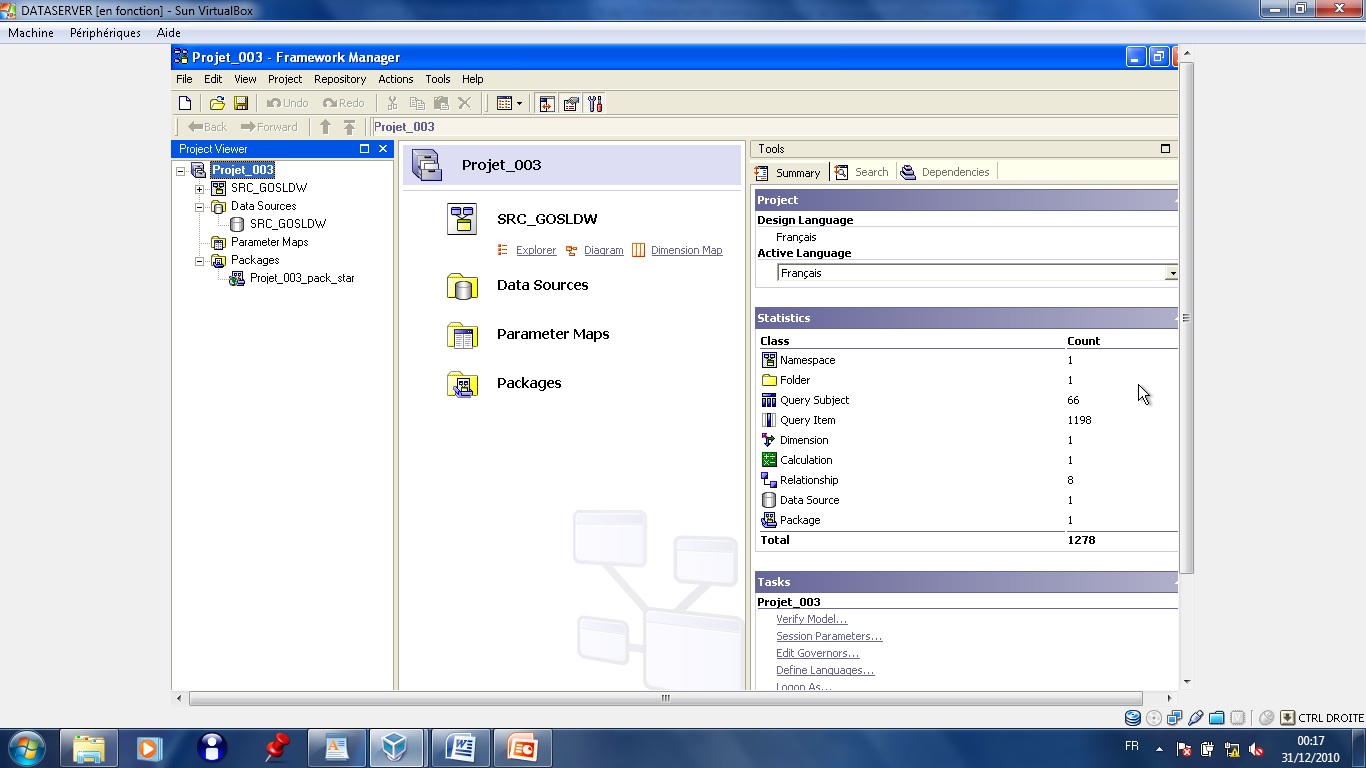Collapse the Data Sources tree node
Image resolution: width=1366 pixels, height=768 pixels.
[x=199, y=207]
